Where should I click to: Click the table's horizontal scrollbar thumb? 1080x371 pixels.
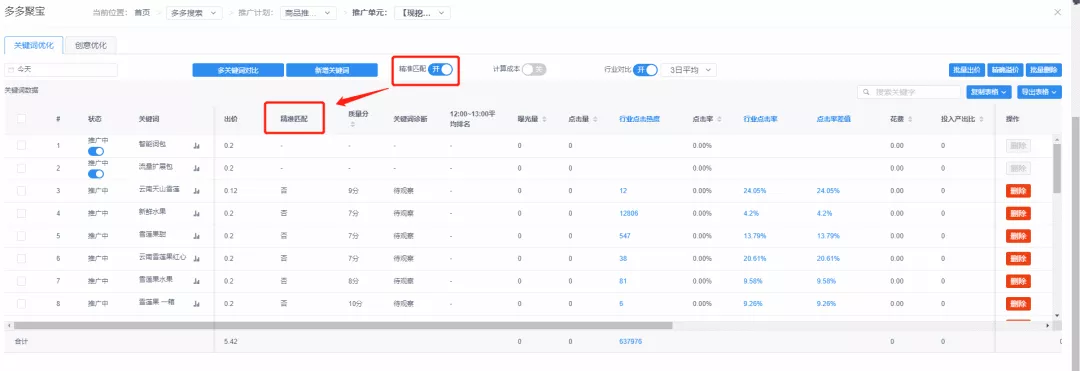coord(342,326)
